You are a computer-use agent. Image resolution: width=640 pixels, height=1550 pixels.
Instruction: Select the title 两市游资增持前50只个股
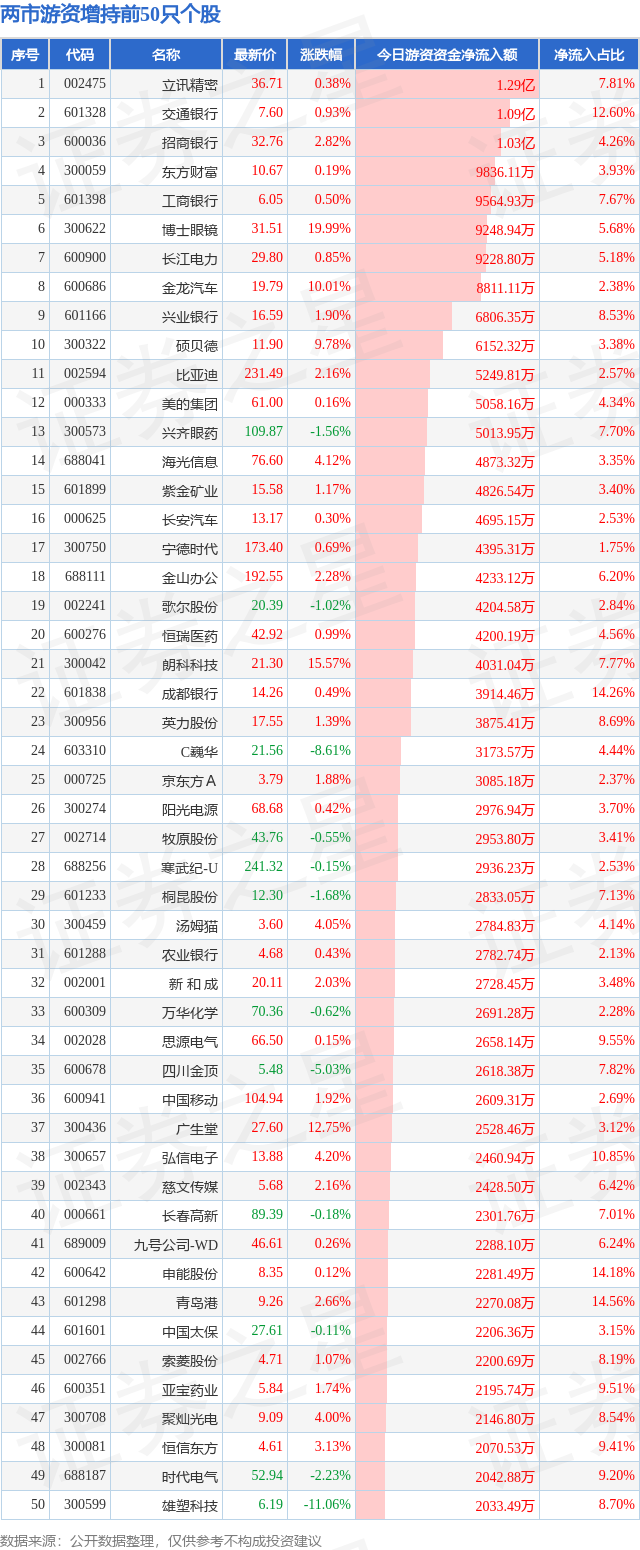111,15
